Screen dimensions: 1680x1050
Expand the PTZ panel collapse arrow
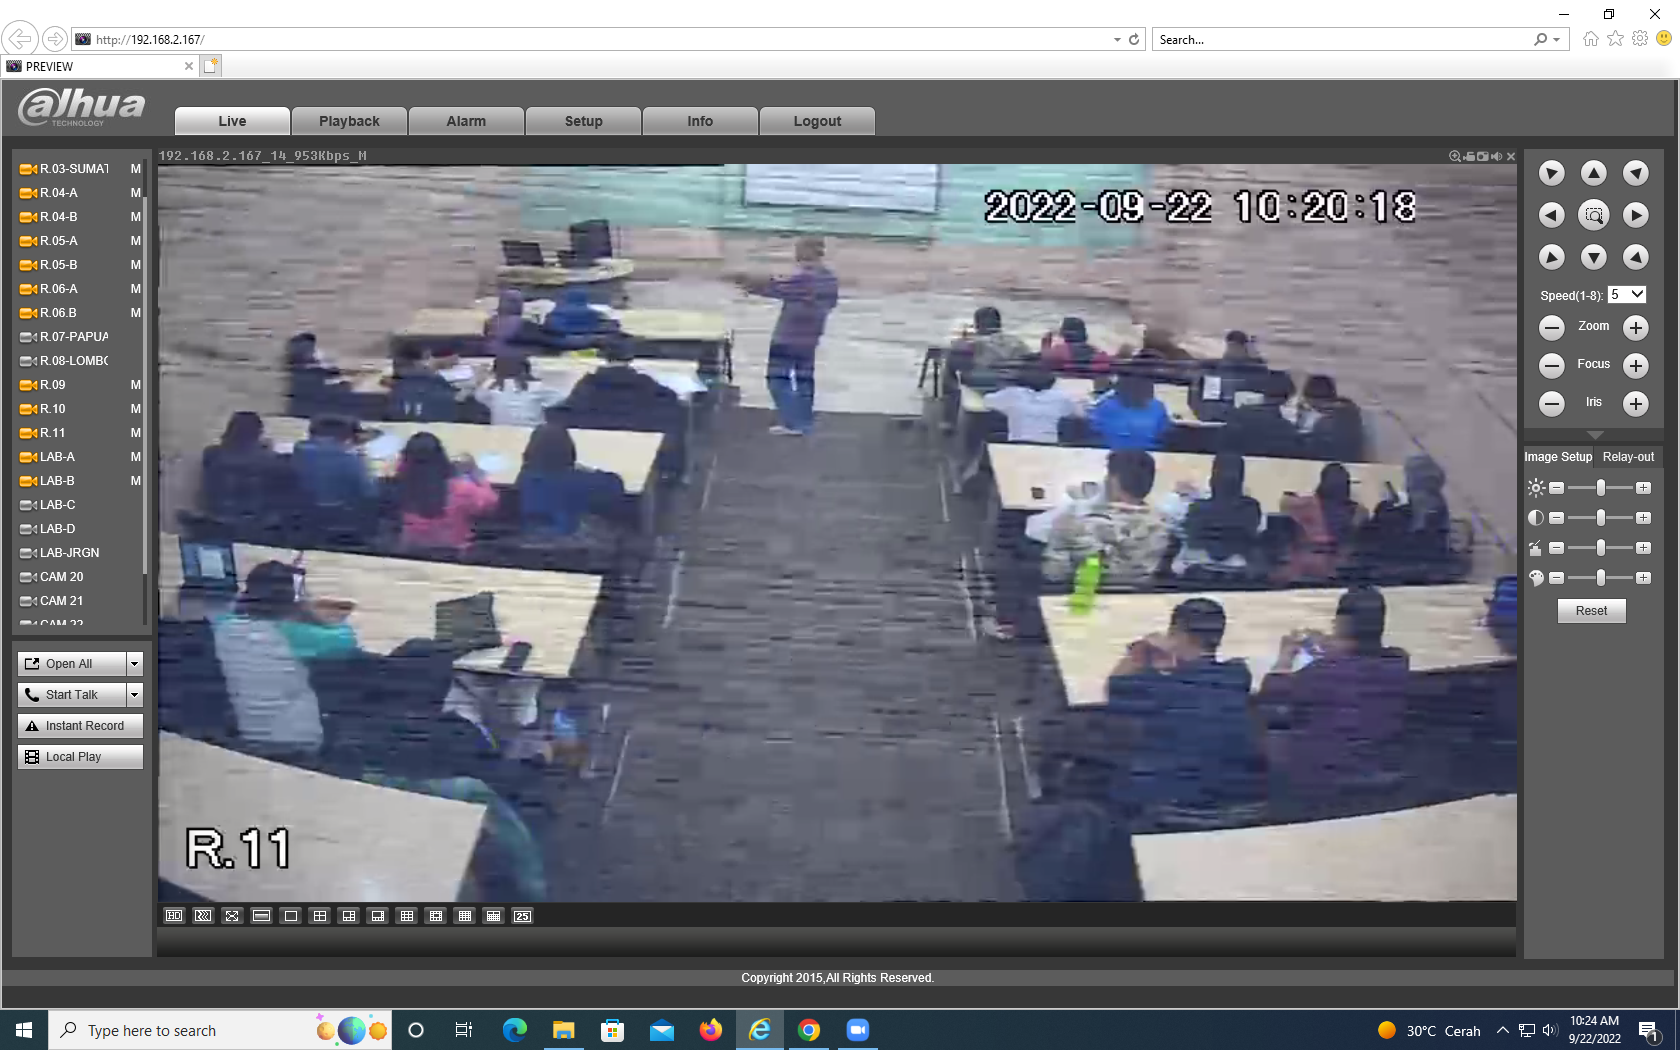click(x=1594, y=435)
